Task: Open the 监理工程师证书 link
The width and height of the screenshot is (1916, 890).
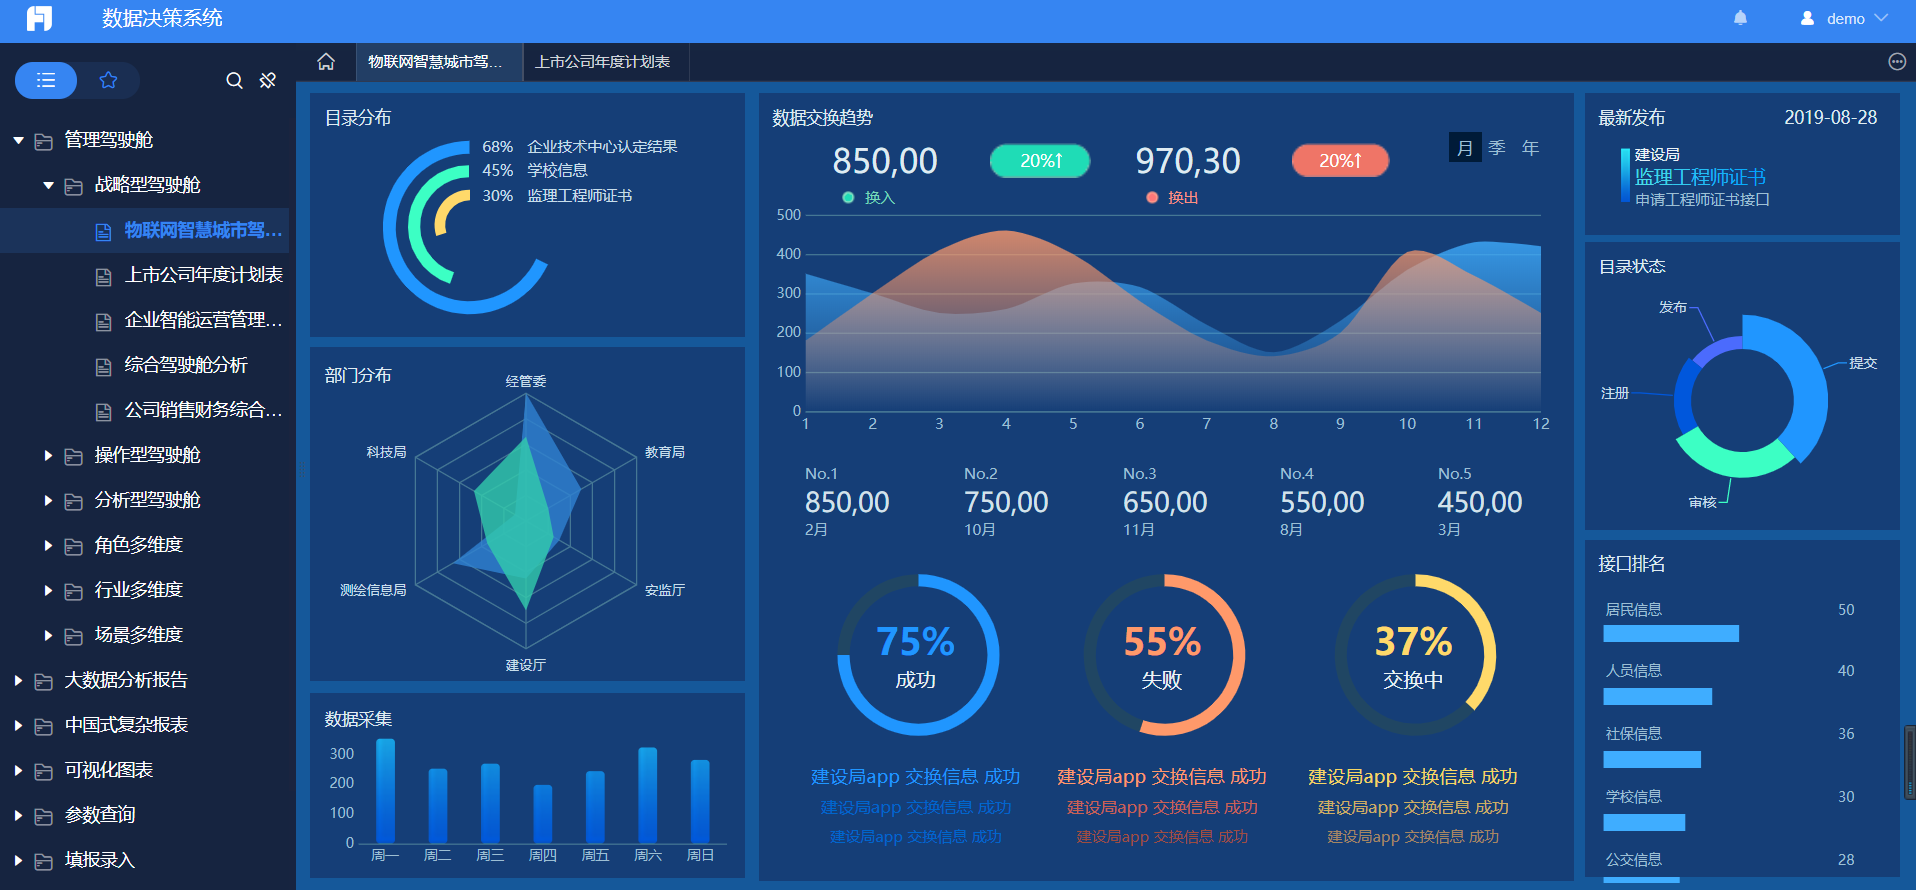Action: pos(1700,177)
